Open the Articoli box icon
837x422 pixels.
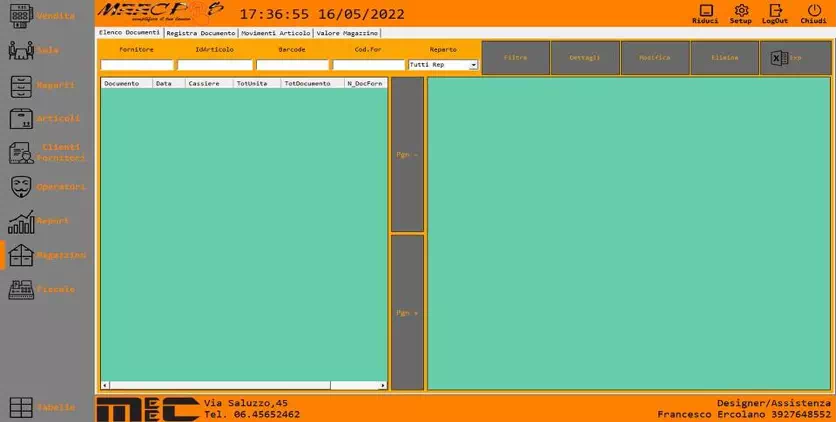pyautogui.click(x=21, y=119)
